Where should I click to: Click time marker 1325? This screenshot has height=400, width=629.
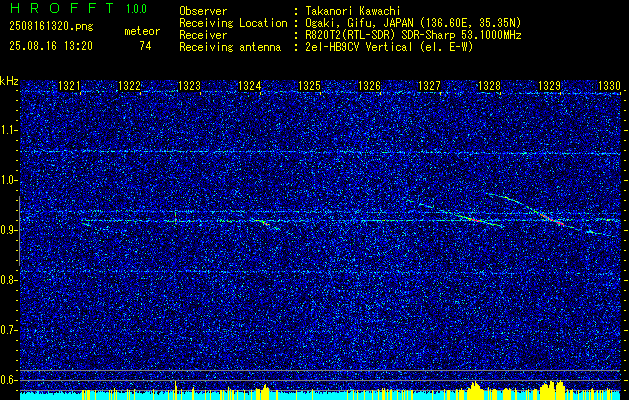tap(309, 86)
